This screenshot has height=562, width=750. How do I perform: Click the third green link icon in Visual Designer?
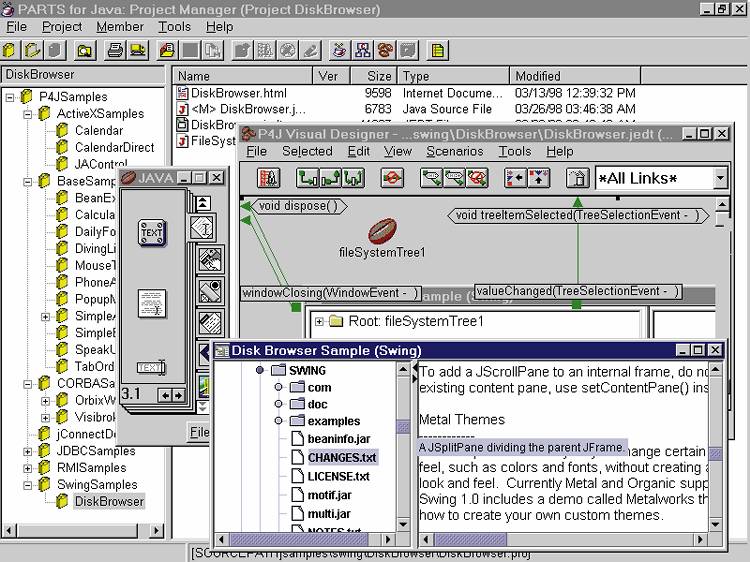tap(353, 178)
